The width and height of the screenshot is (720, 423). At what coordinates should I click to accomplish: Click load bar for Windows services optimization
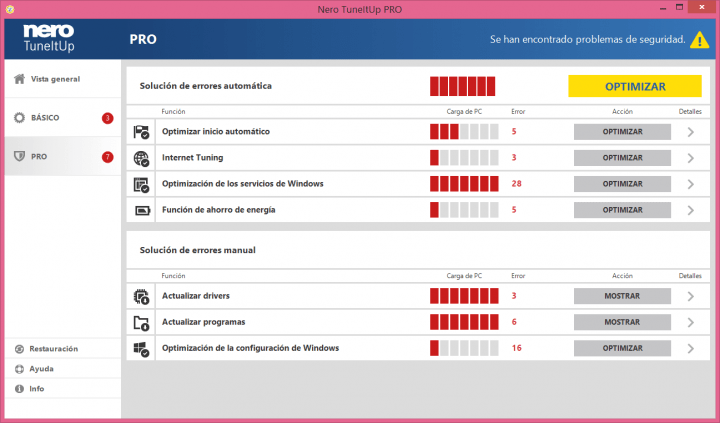tap(464, 184)
